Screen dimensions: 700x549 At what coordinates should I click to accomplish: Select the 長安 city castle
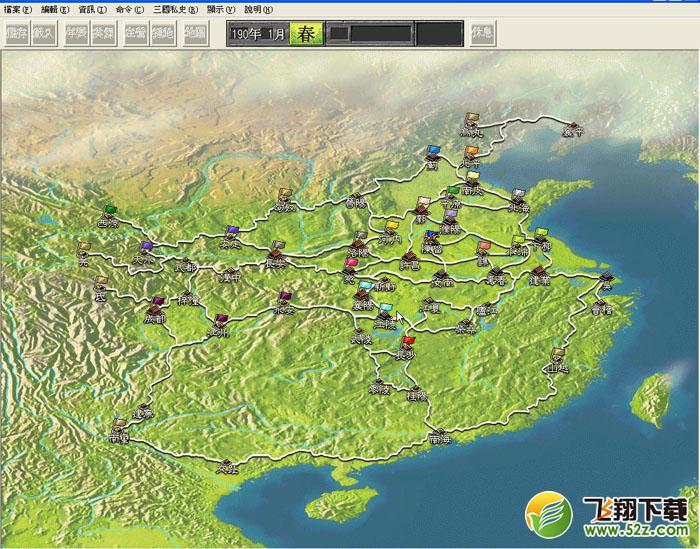pyautogui.click(x=275, y=257)
